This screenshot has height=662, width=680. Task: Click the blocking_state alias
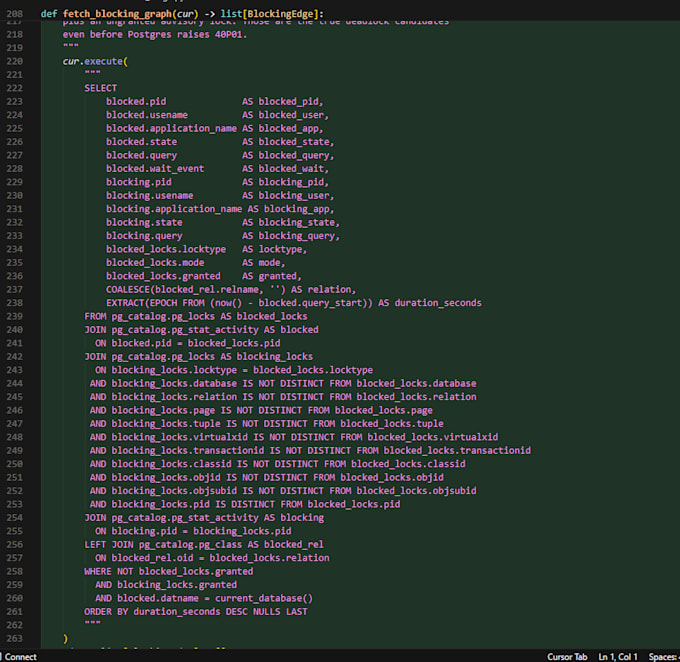coord(297,223)
